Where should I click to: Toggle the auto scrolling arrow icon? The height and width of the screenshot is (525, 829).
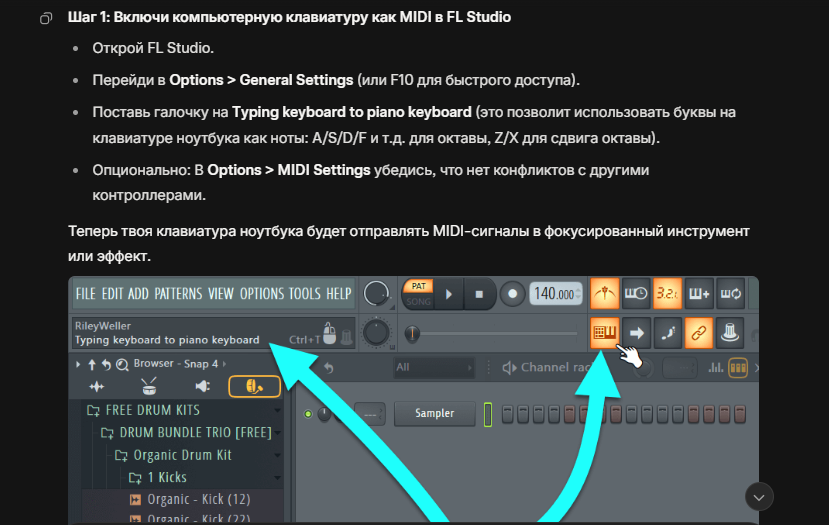(636, 333)
